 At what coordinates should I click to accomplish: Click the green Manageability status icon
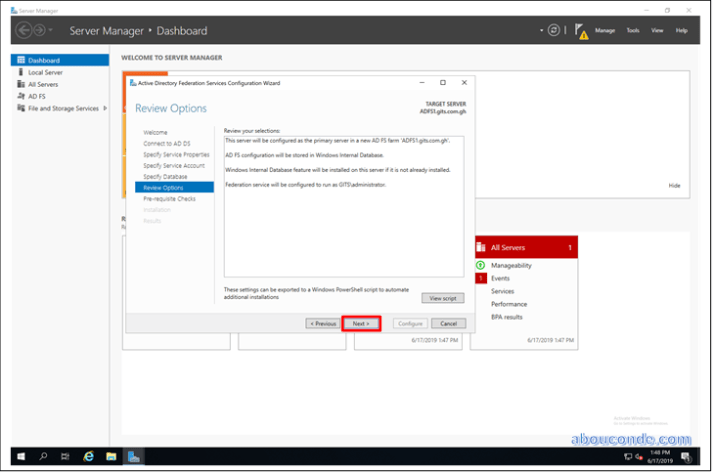pyautogui.click(x=481, y=265)
